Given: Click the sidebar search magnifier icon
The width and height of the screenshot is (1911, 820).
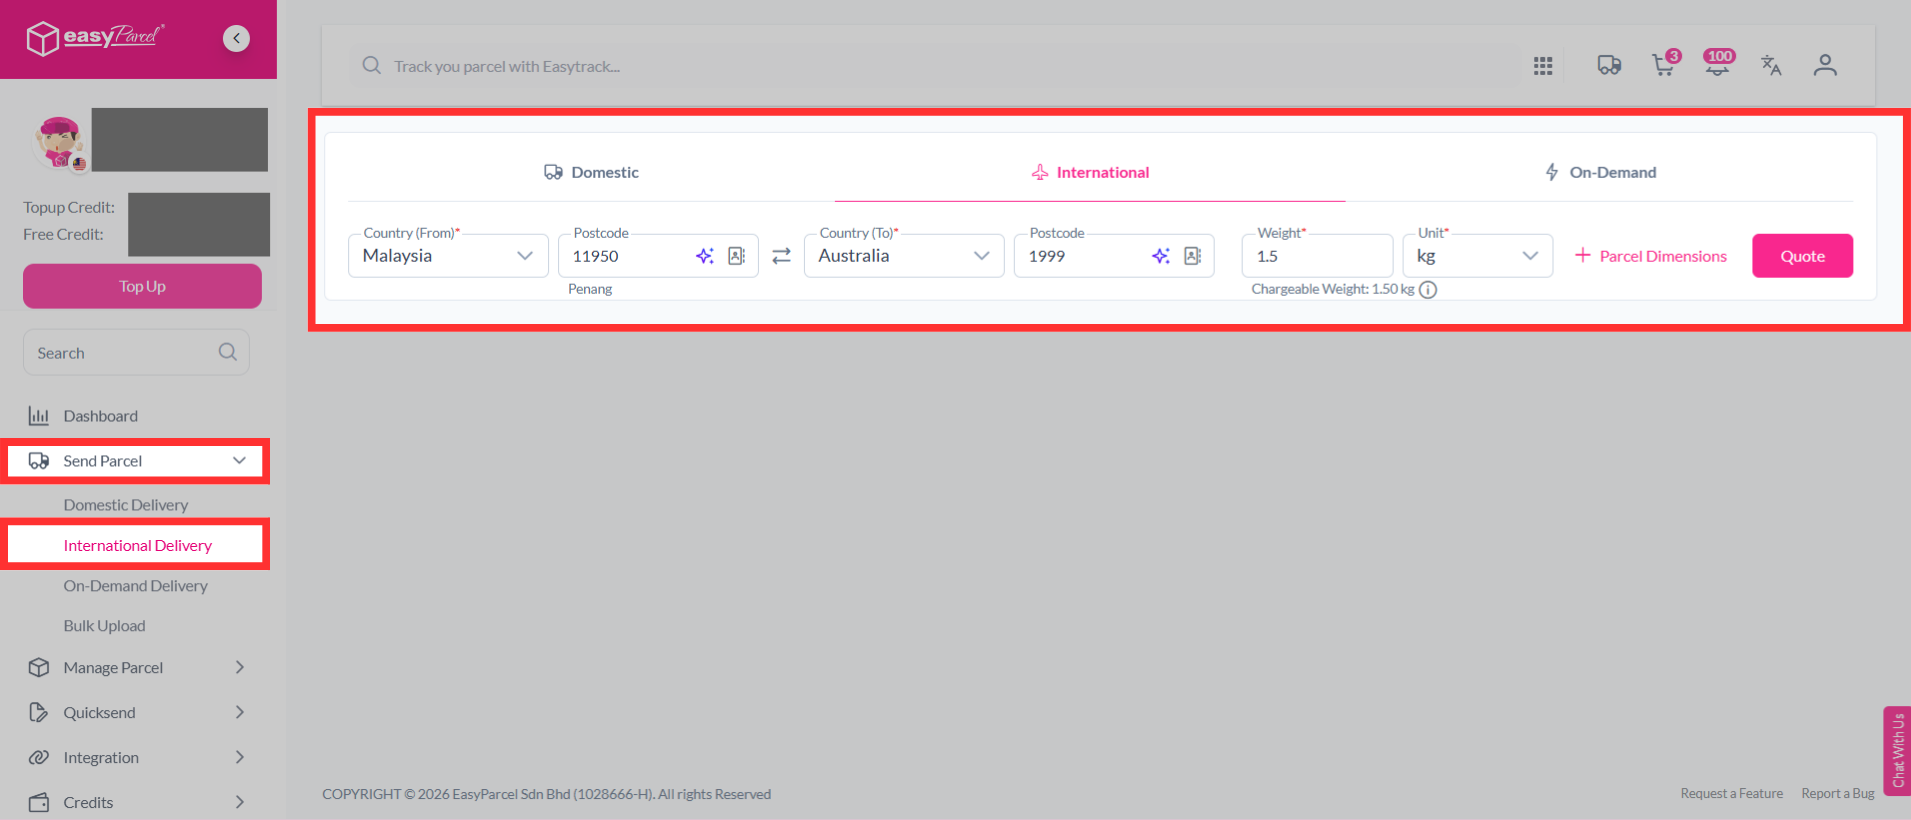Looking at the screenshot, I should [x=228, y=352].
